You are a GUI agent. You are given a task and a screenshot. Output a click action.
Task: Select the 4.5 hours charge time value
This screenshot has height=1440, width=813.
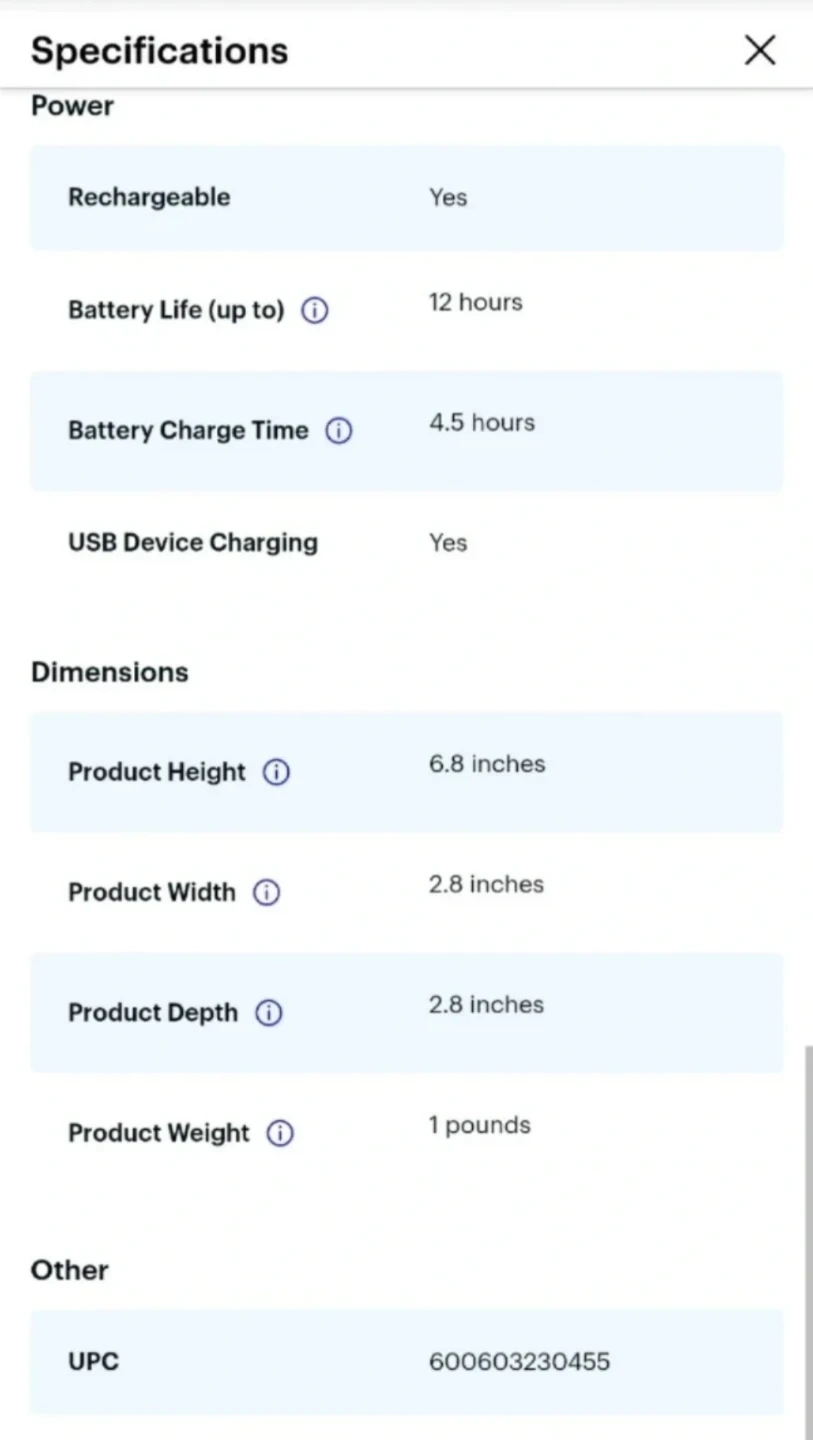pyautogui.click(x=482, y=422)
